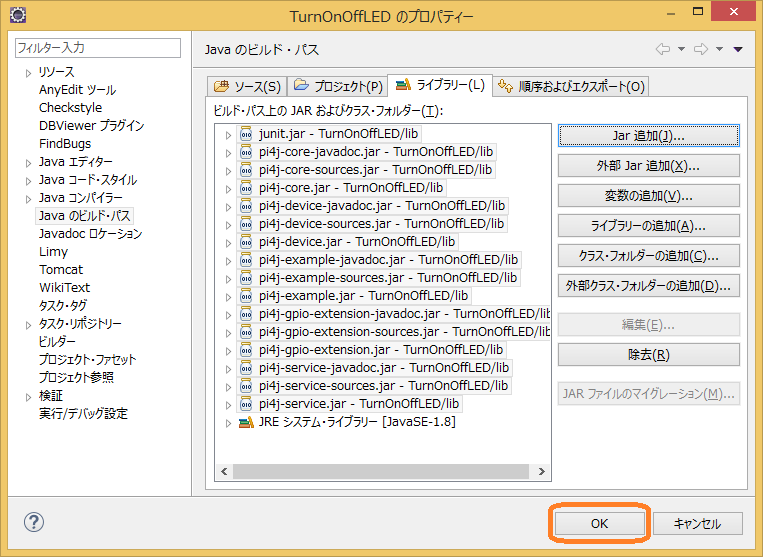Open the プロジェクト(P) tab
The height and width of the screenshot is (557, 763).
point(338,87)
